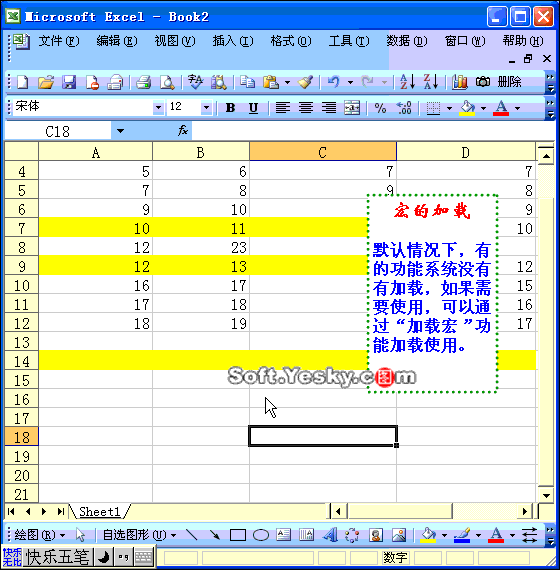Click the Format Painter brush icon
This screenshot has width=560, height=570.
[305, 82]
